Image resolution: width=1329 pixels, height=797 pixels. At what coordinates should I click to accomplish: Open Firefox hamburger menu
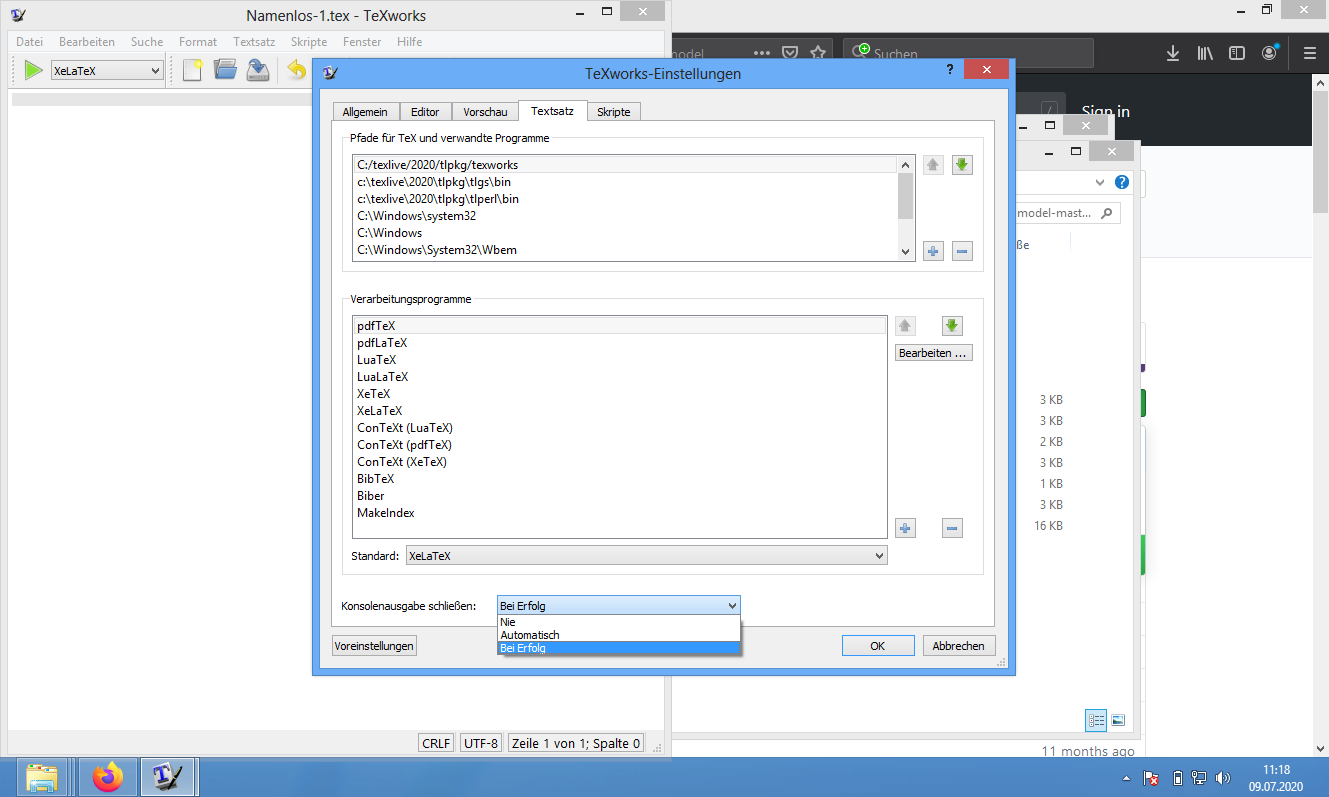(1310, 53)
